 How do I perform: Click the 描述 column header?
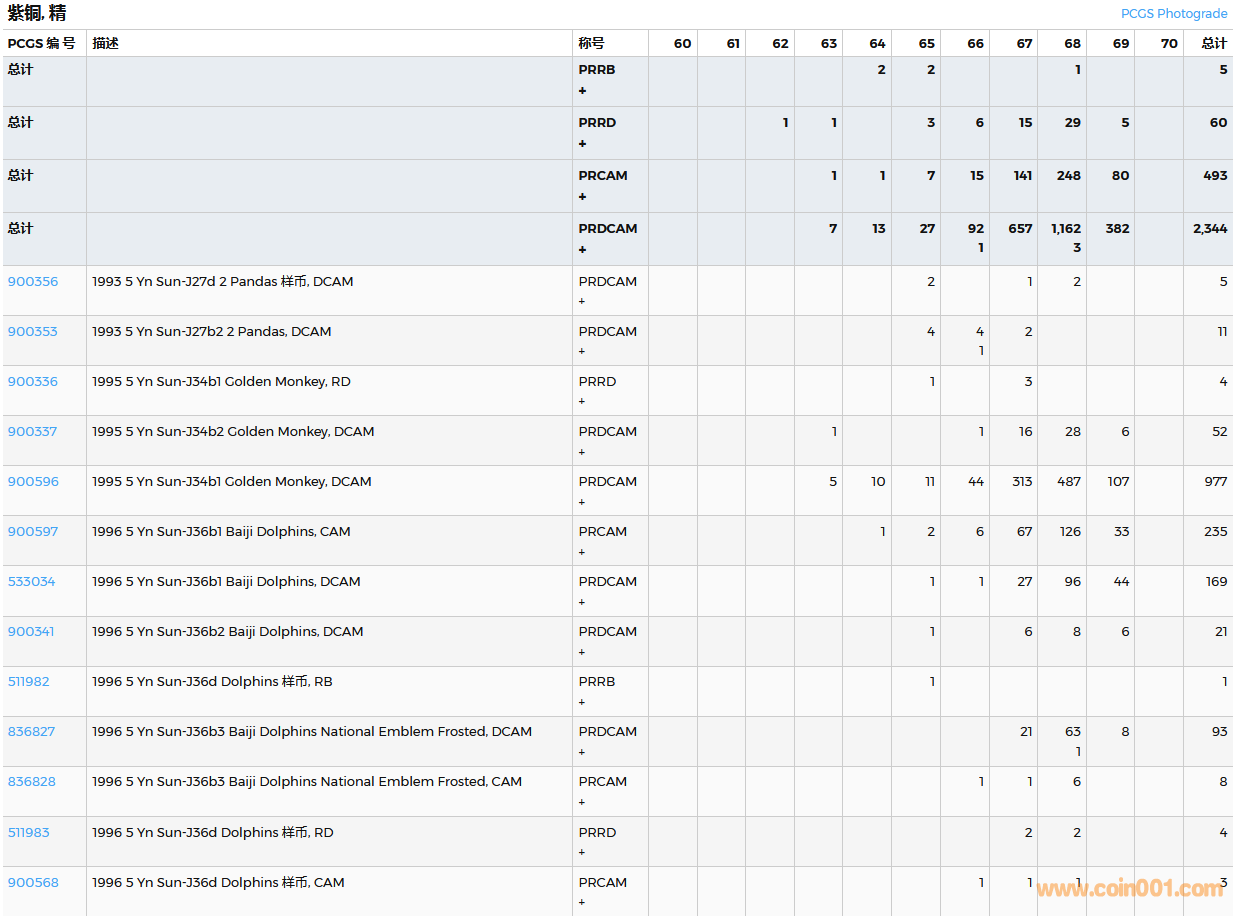click(105, 44)
